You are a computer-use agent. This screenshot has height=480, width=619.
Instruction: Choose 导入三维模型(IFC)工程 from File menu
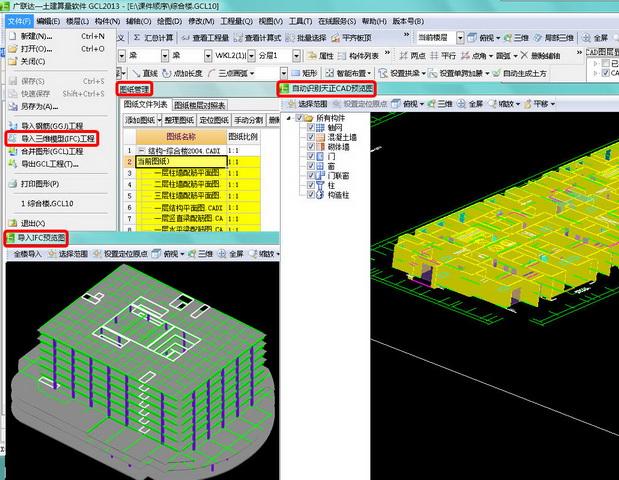tap(52, 139)
